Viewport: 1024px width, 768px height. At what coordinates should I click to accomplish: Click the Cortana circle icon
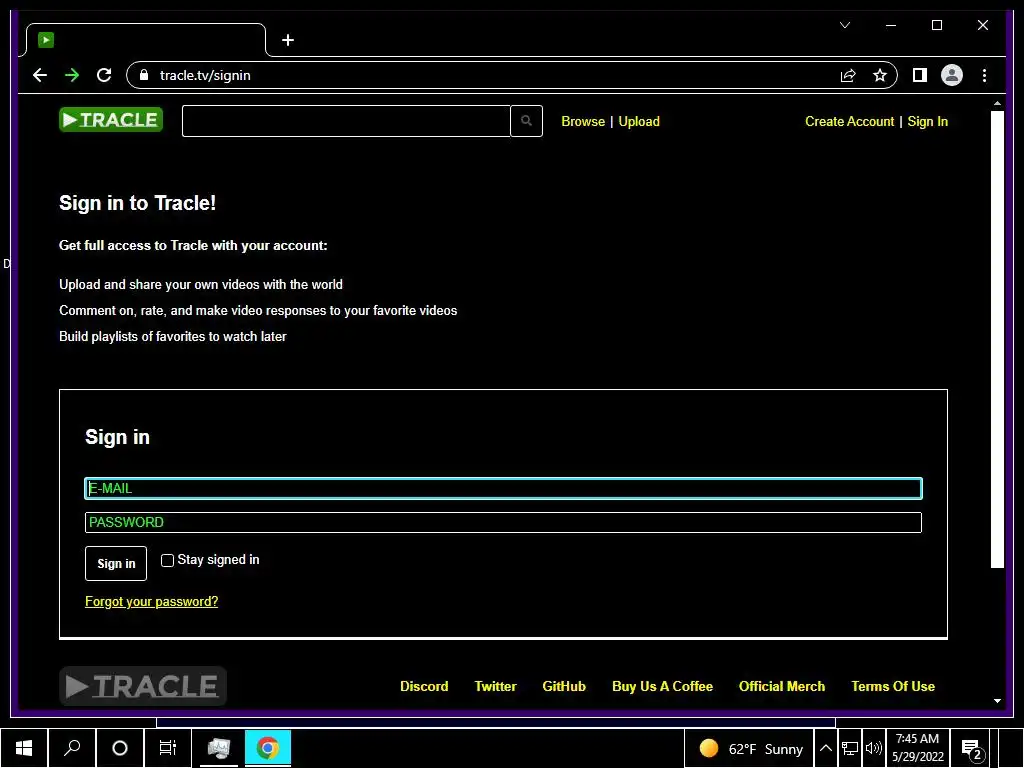tap(120, 748)
